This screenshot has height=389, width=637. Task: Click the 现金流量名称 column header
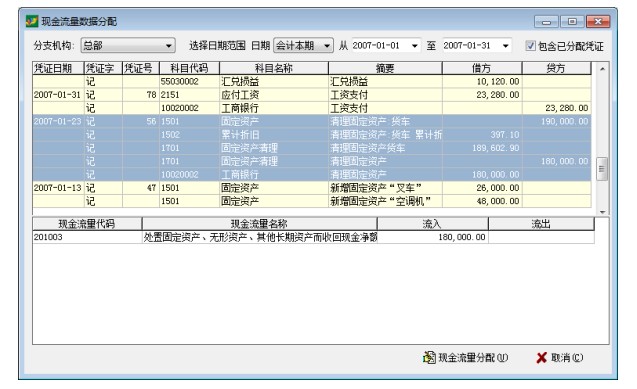click(259, 224)
